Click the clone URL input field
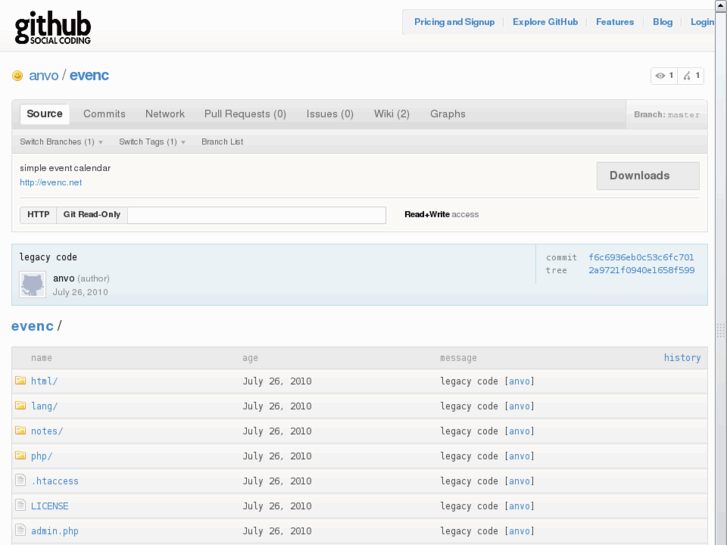This screenshot has width=727, height=545. [257, 215]
